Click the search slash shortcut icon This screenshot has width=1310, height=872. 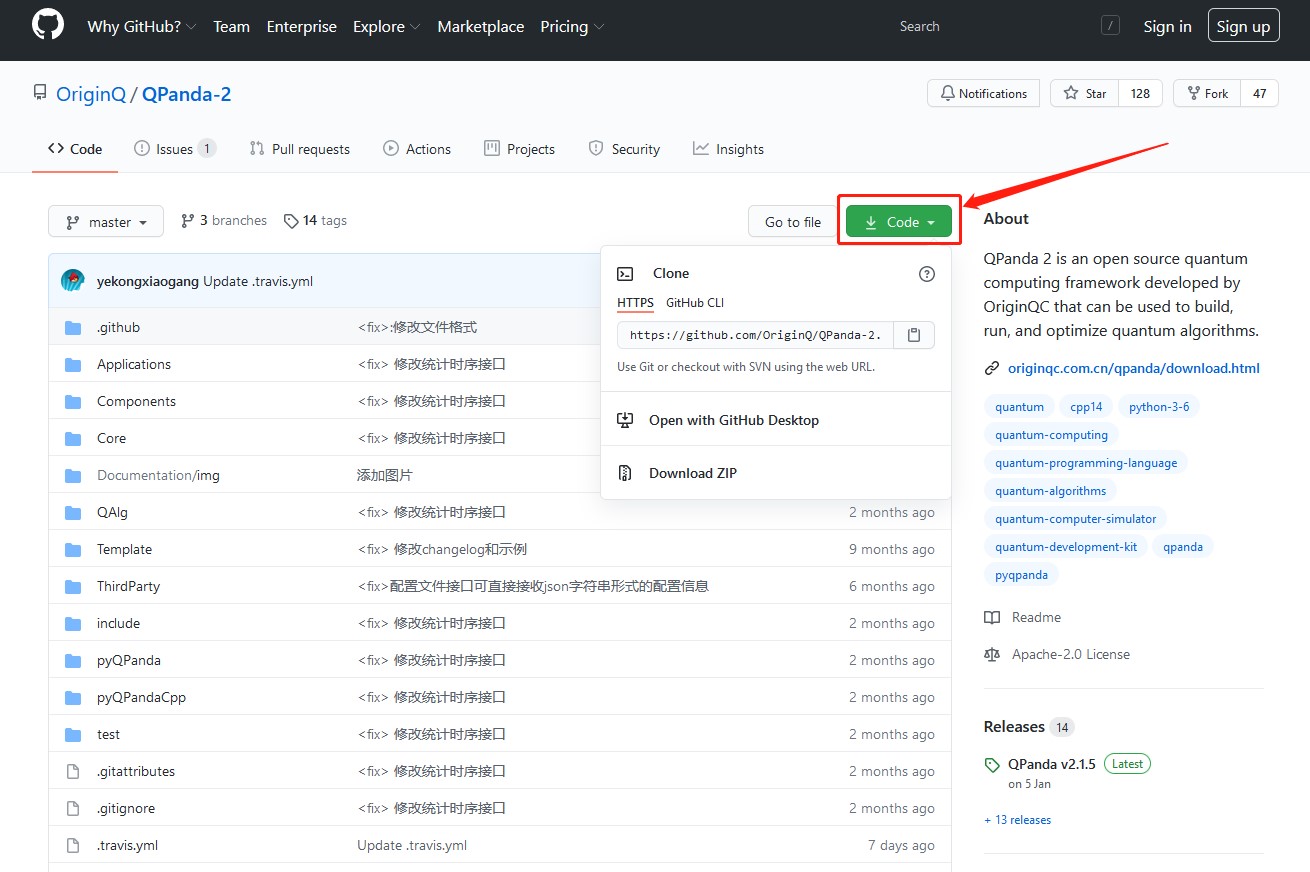tap(1110, 26)
